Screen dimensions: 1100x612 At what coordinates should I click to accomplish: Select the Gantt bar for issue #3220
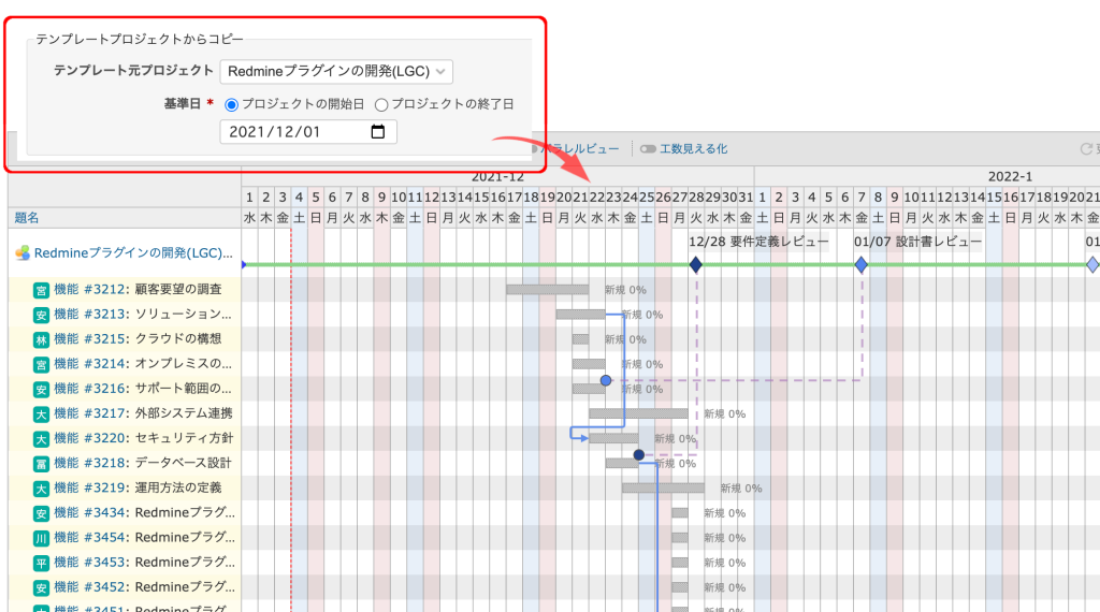tap(613, 438)
